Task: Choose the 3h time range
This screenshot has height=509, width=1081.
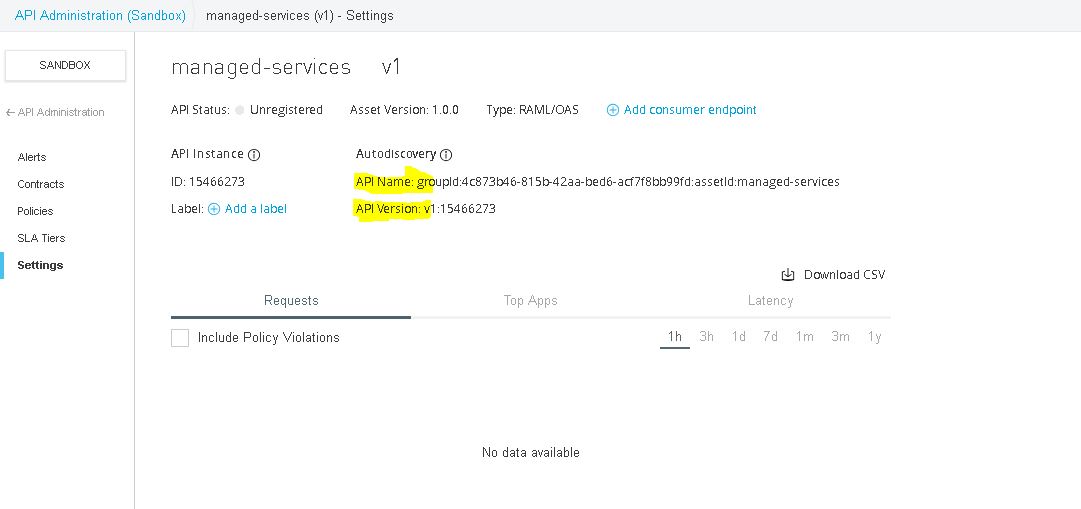Action: click(x=706, y=337)
